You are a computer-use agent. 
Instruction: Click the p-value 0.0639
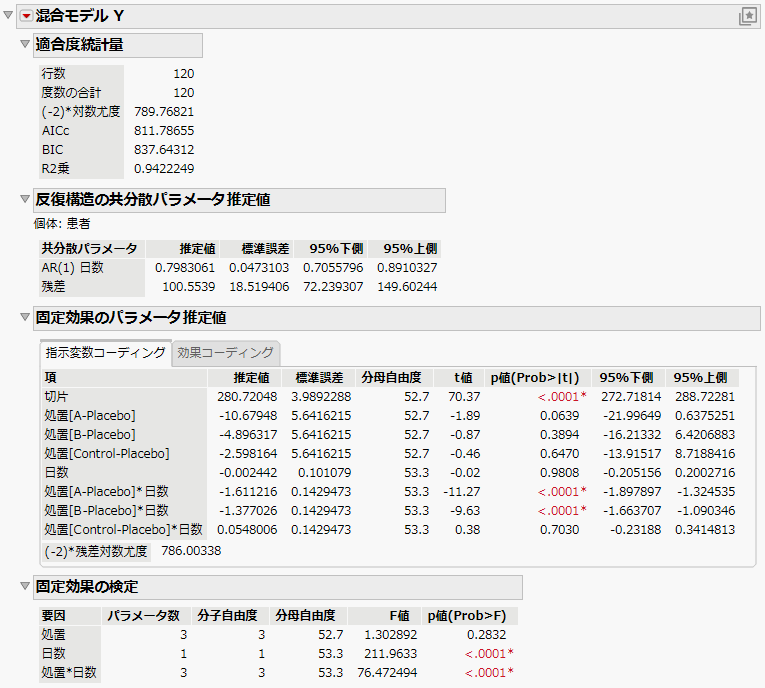pos(560,416)
